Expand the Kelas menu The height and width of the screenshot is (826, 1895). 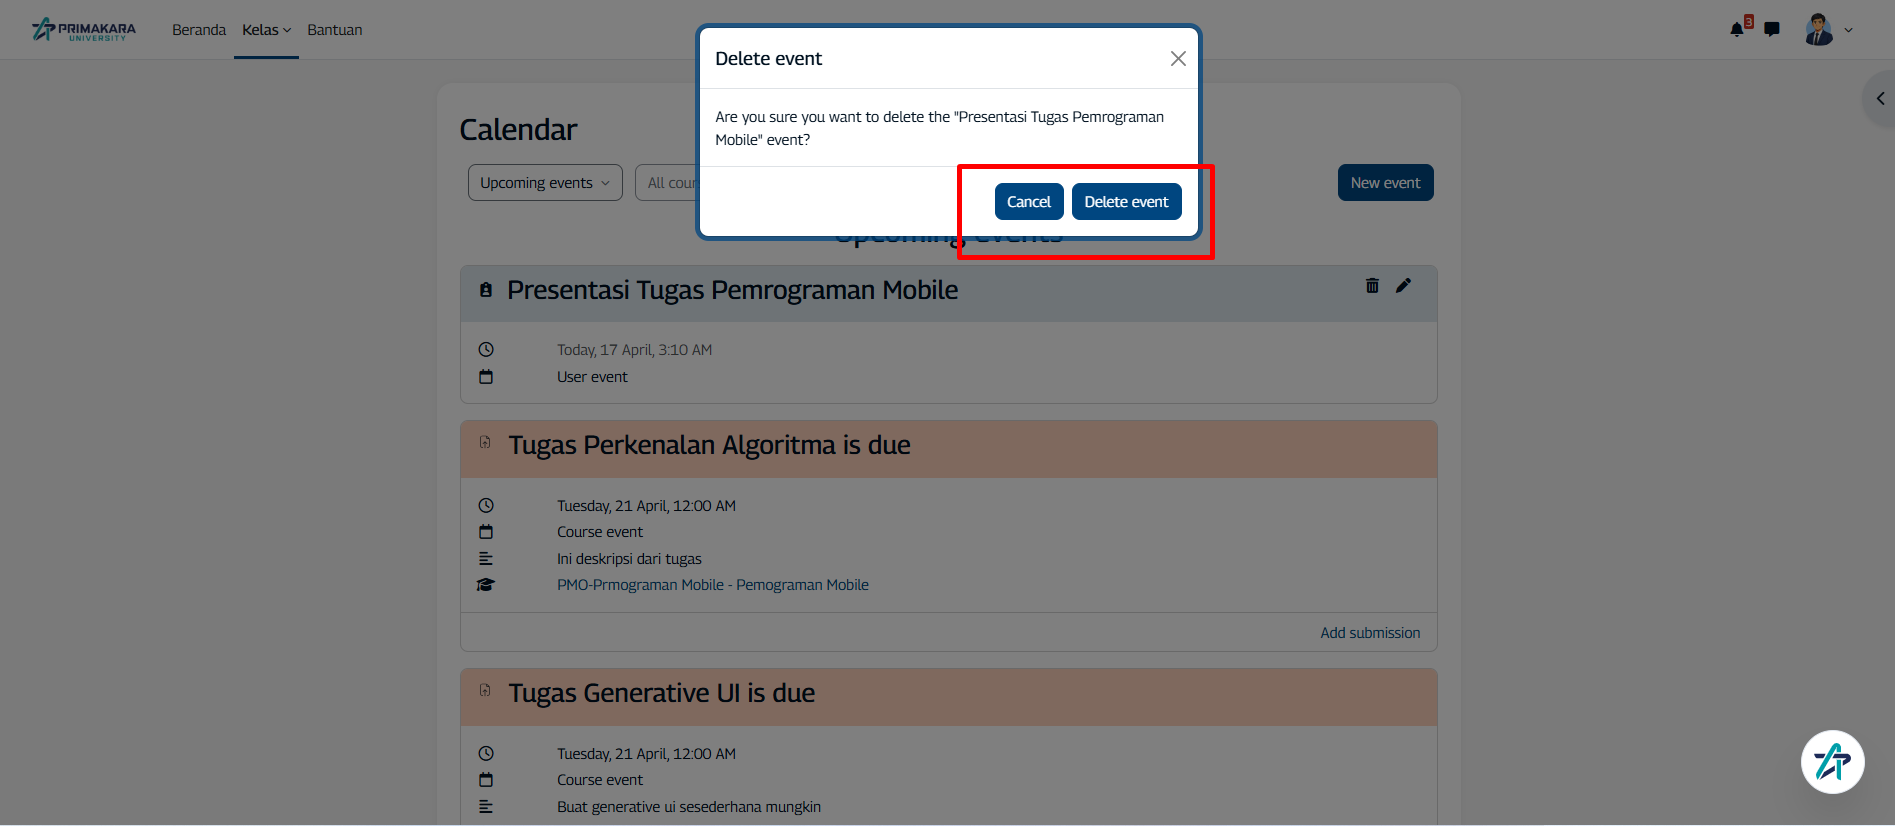pos(266,30)
